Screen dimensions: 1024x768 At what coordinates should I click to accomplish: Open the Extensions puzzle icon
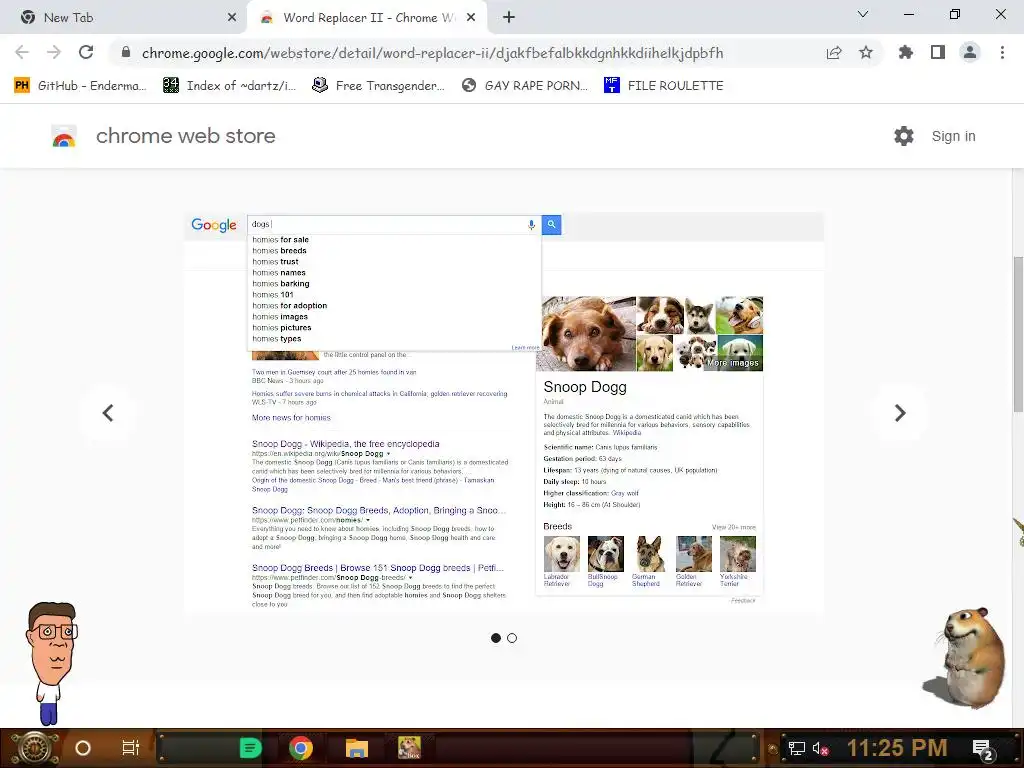(x=906, y=52)
